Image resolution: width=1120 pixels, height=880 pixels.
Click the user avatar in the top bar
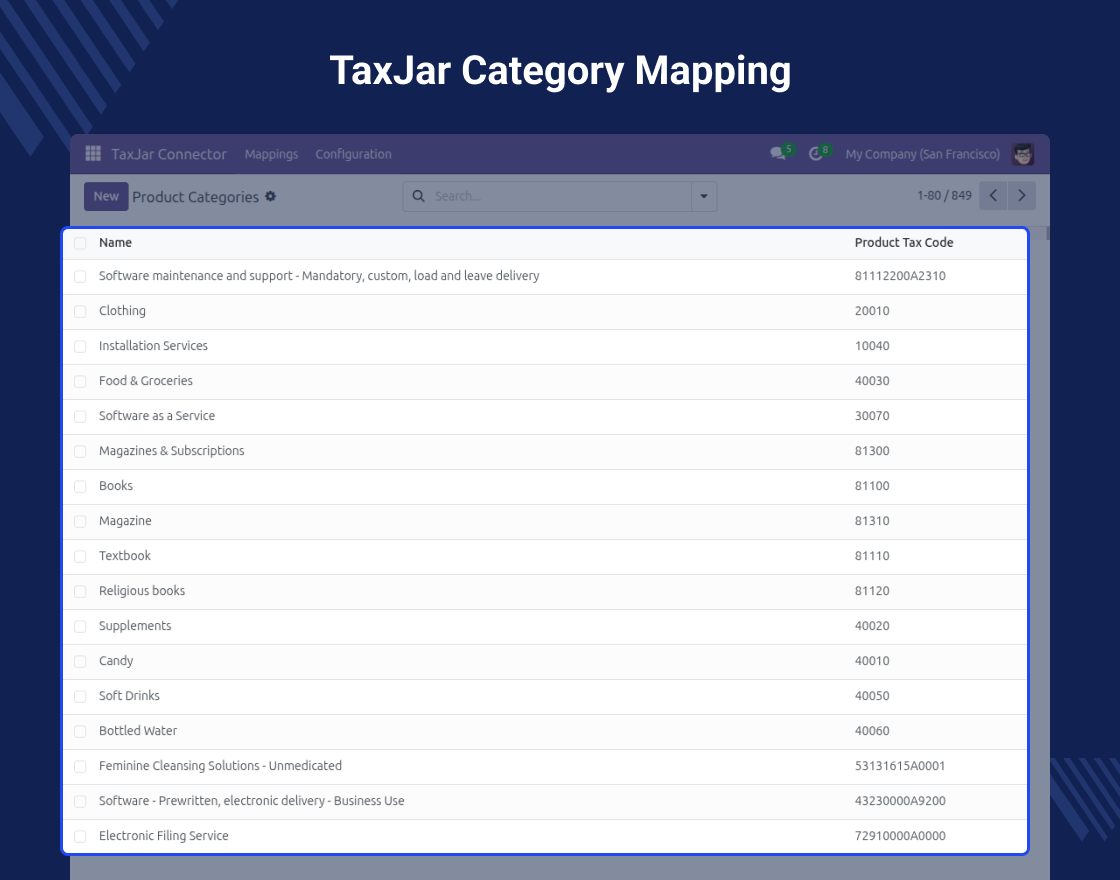(1023, 154)
